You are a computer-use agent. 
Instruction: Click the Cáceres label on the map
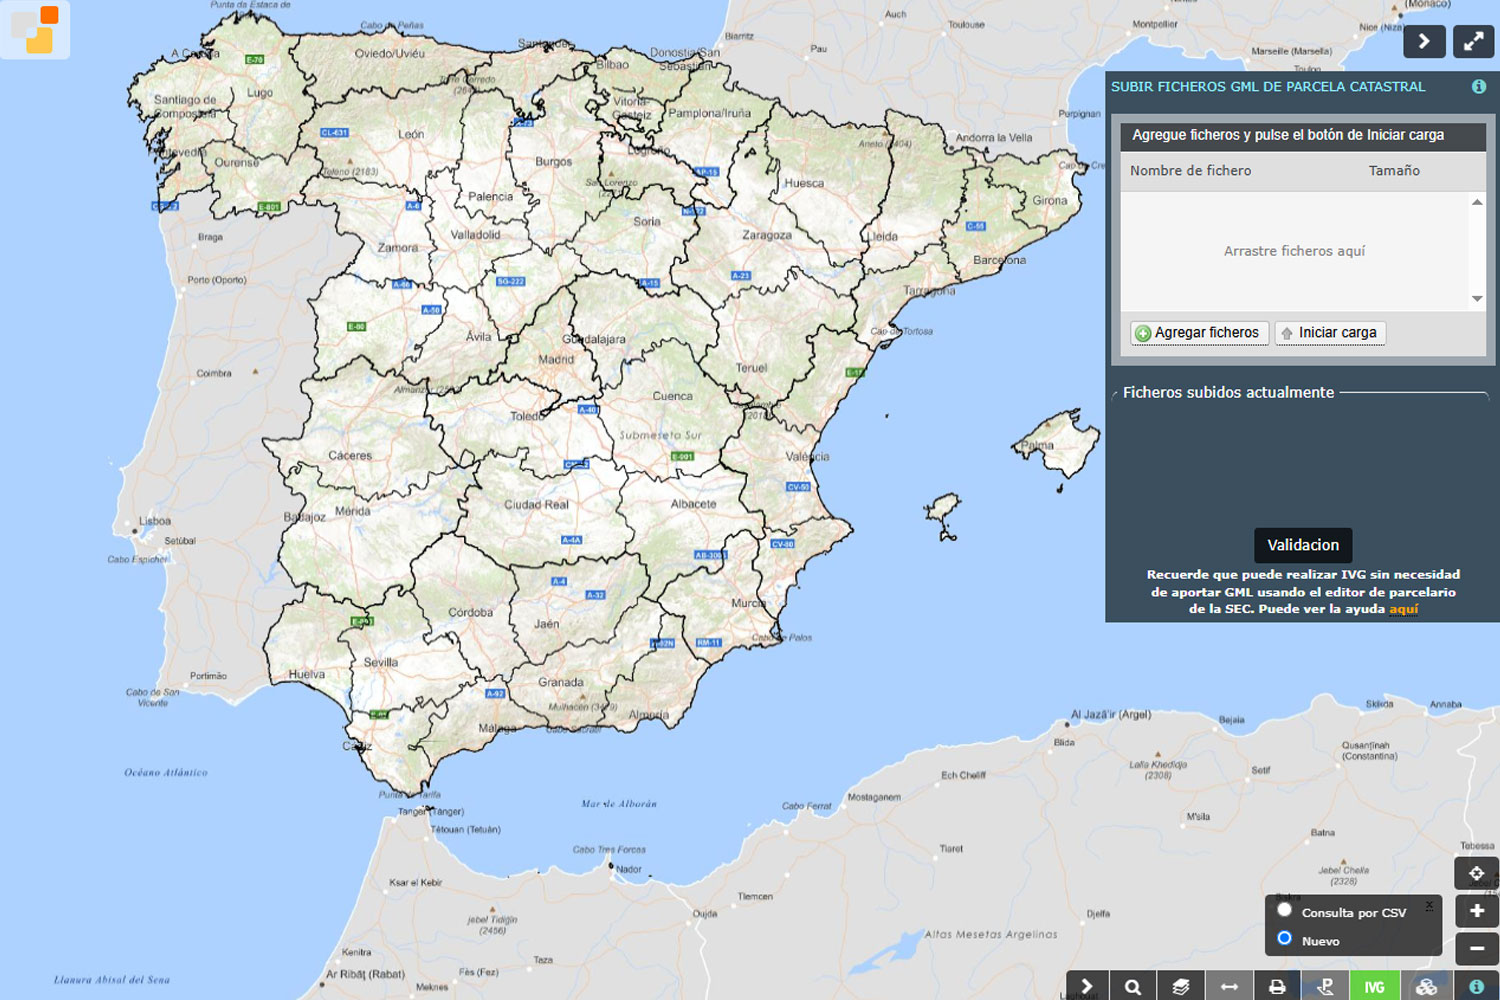point(350,456)
